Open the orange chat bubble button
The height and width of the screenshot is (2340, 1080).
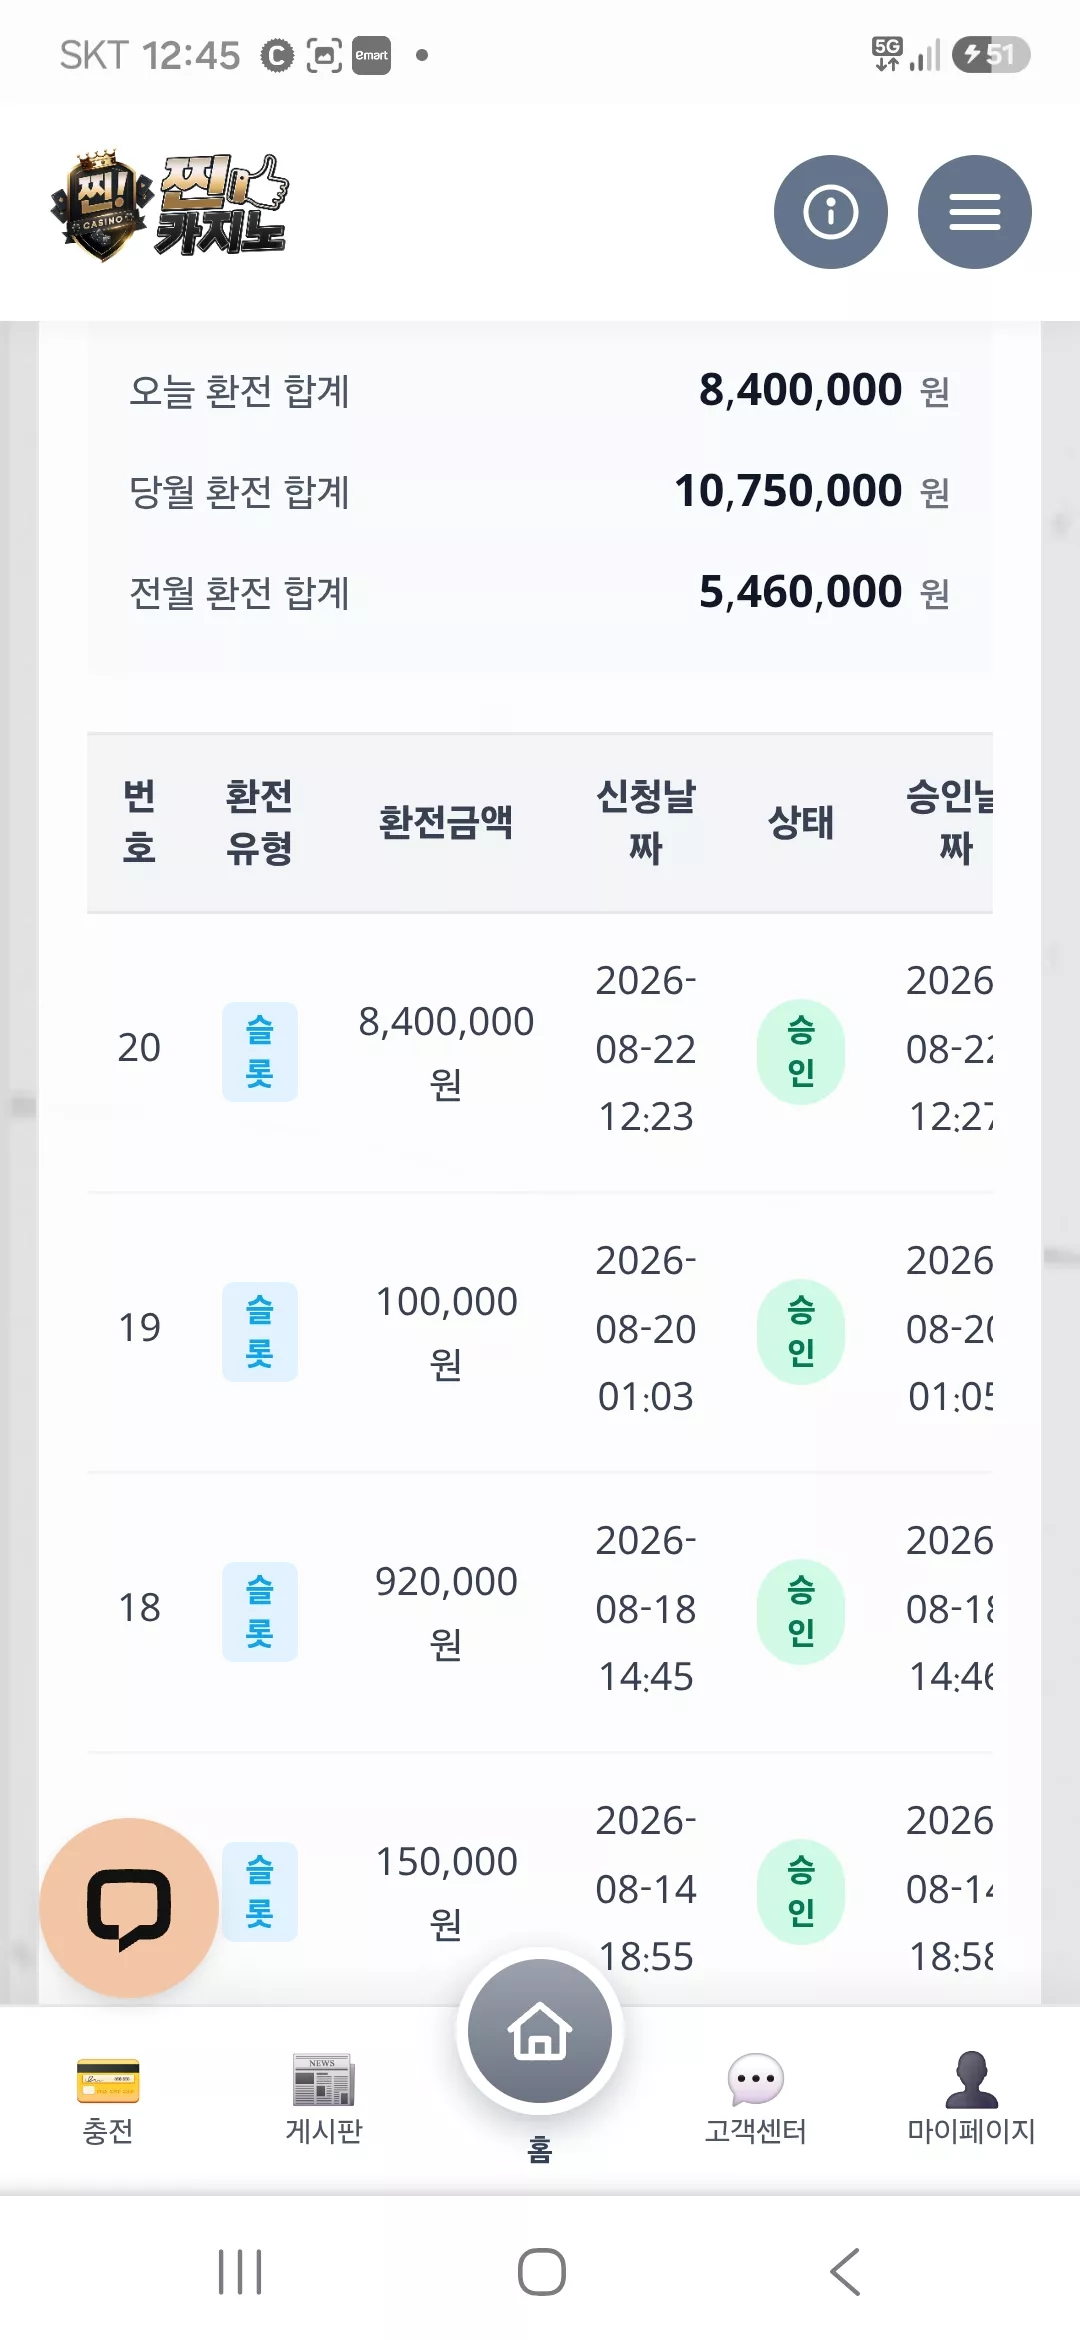129,1907
